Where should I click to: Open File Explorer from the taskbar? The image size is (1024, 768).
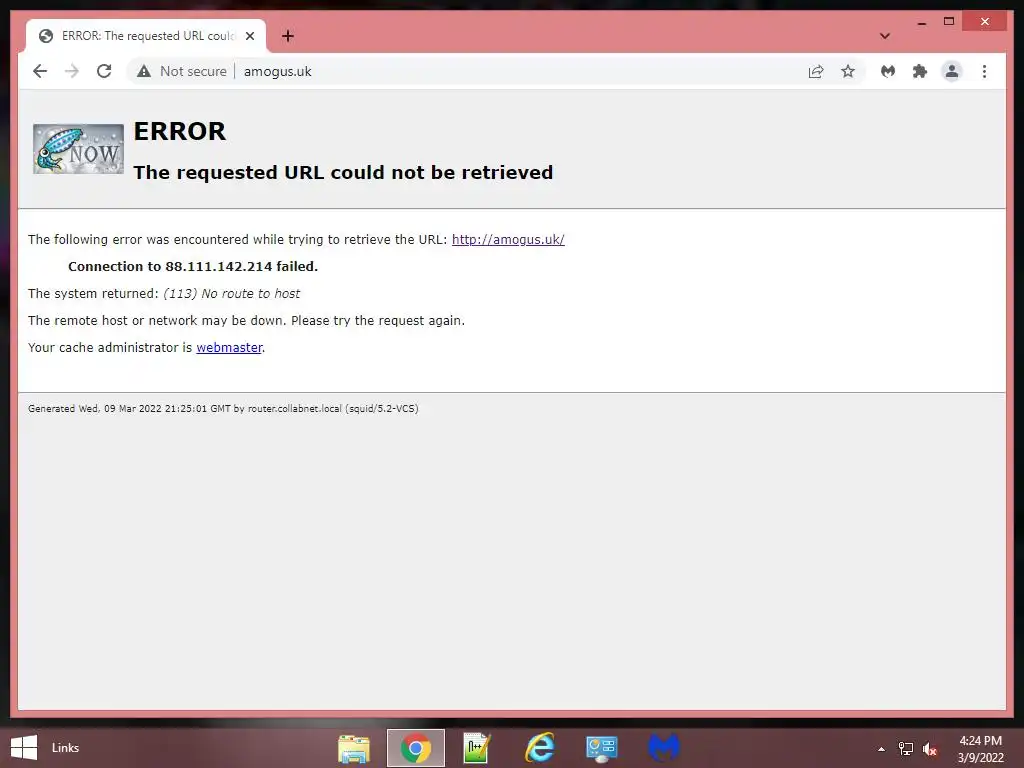click(354, 748)
